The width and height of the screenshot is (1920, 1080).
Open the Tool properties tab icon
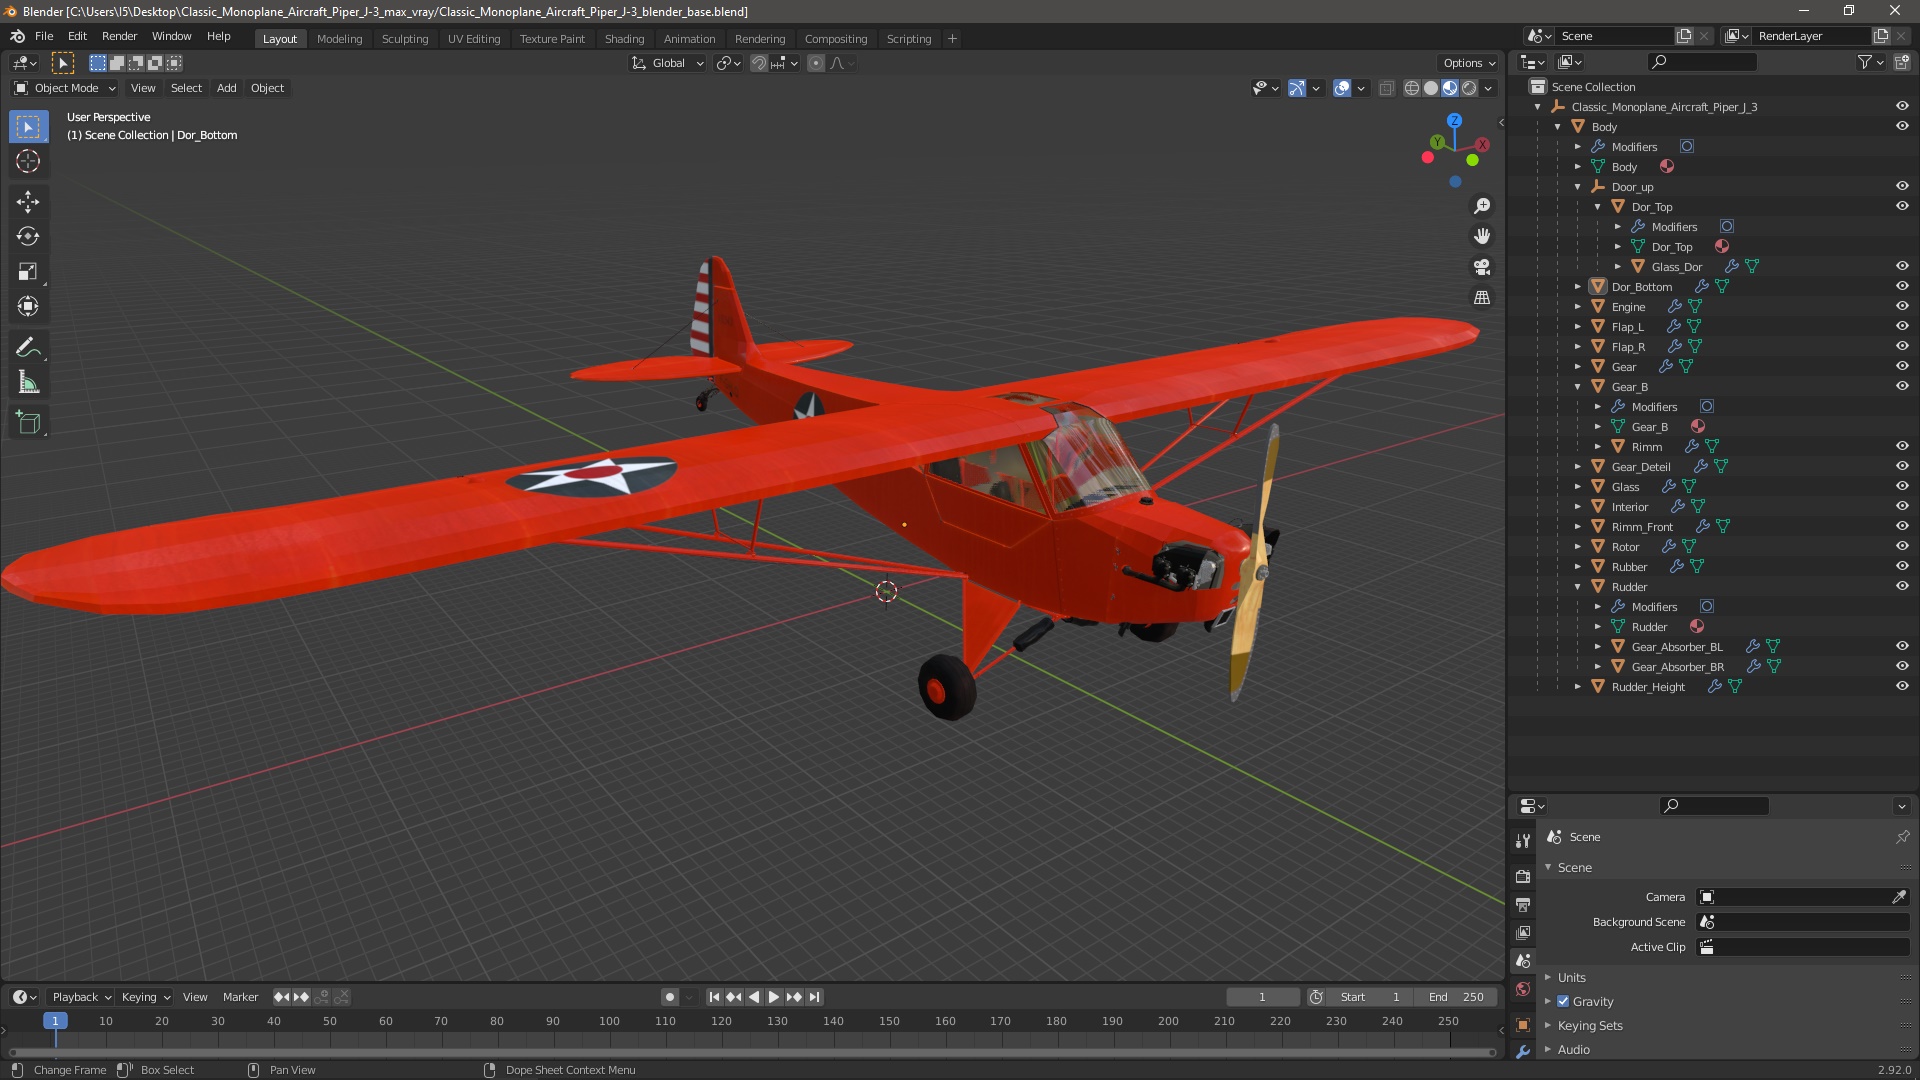tap(1523, 841)
